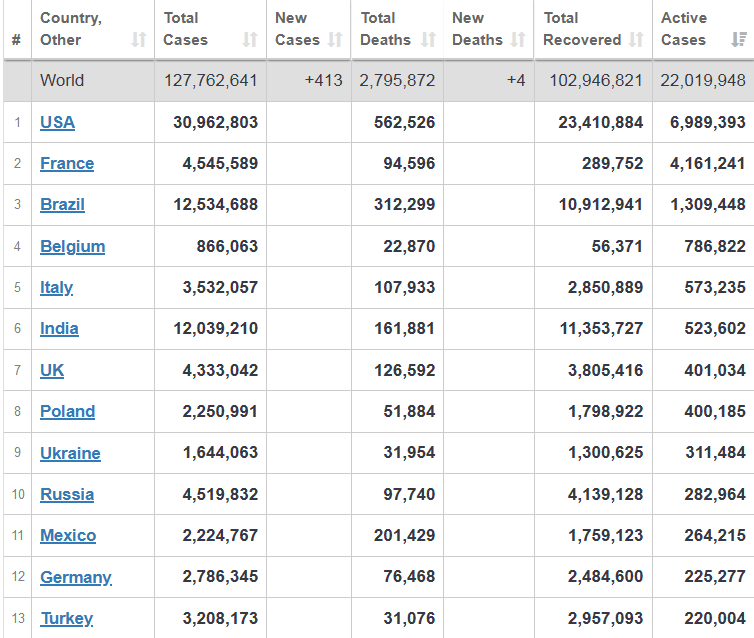
Task: Click the India link
Action: pyautogui.click(x=59, y=328)
